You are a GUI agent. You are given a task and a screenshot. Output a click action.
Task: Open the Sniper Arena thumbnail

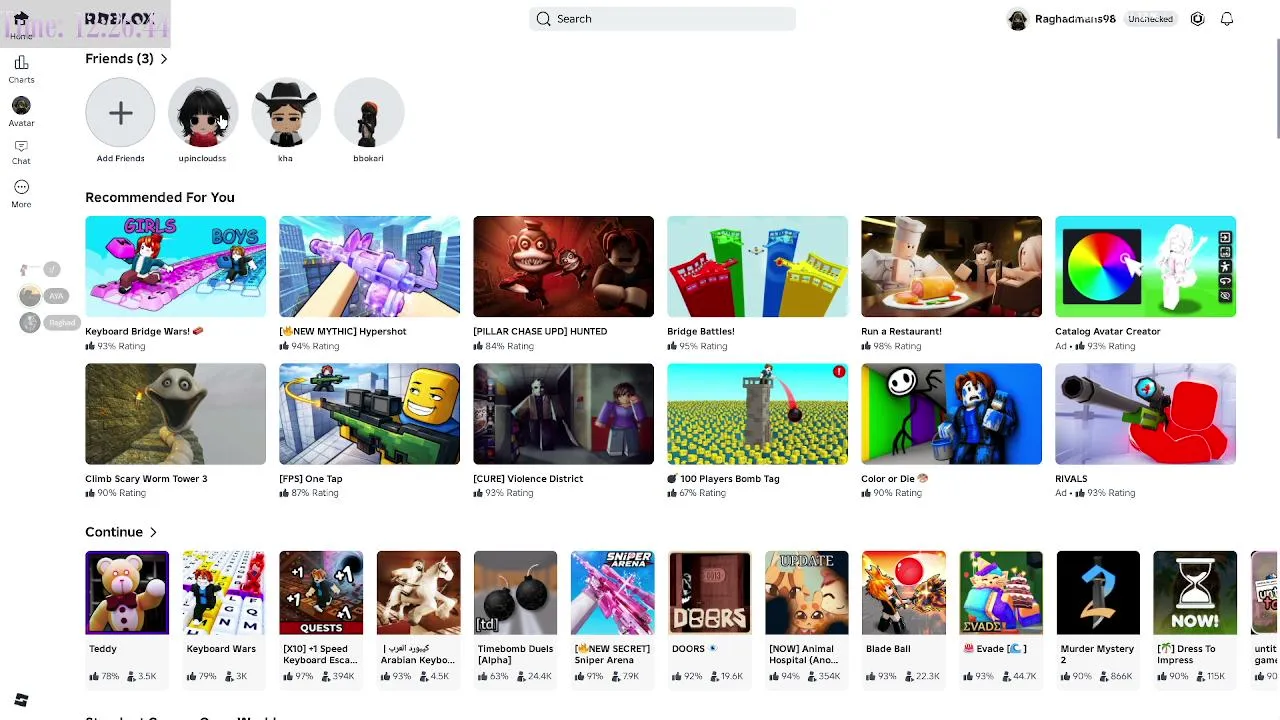(612, 593)
